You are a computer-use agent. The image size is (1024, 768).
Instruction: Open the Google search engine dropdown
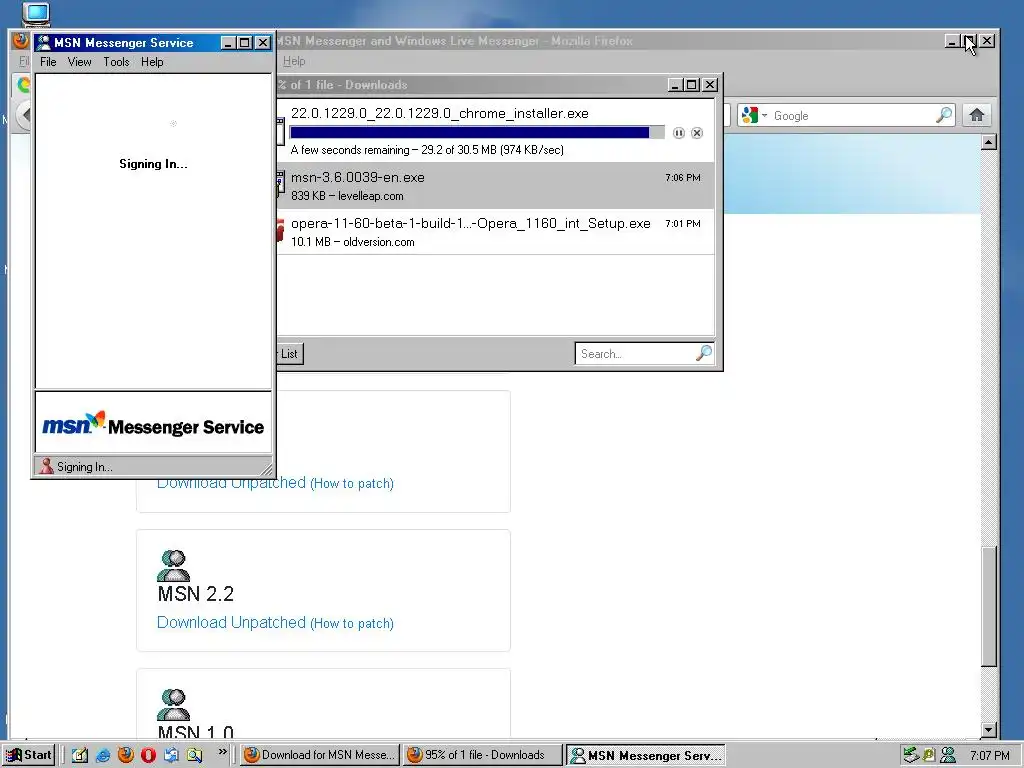[x=754, y=116]
